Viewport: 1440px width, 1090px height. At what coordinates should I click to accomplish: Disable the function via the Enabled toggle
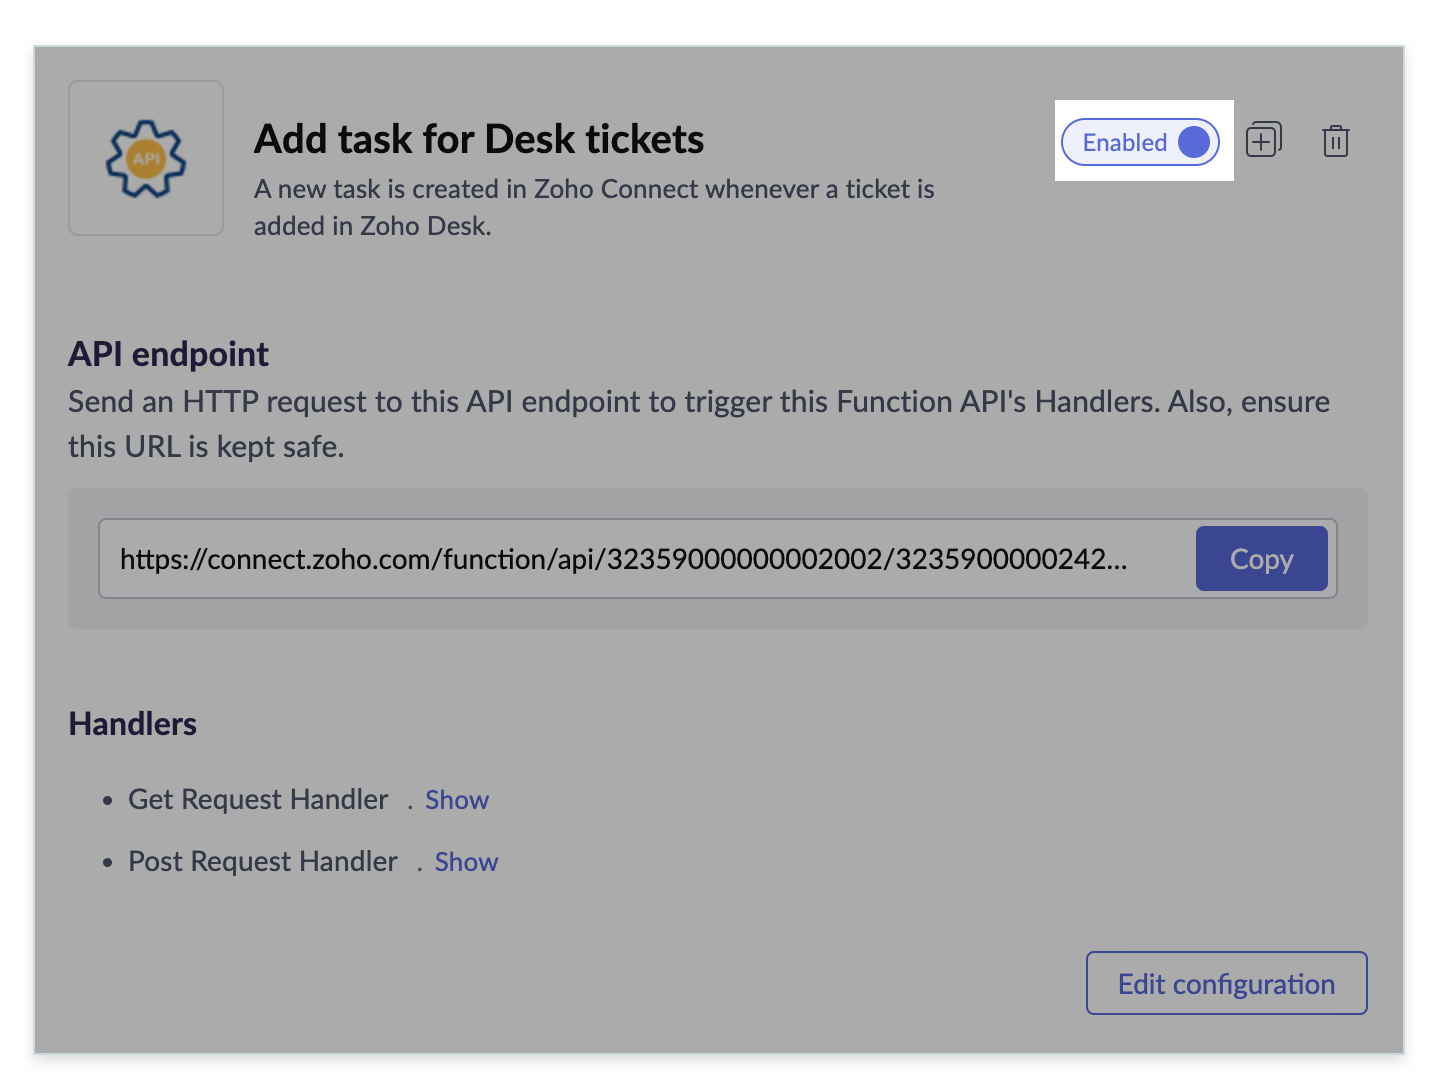coord(1141,142)
